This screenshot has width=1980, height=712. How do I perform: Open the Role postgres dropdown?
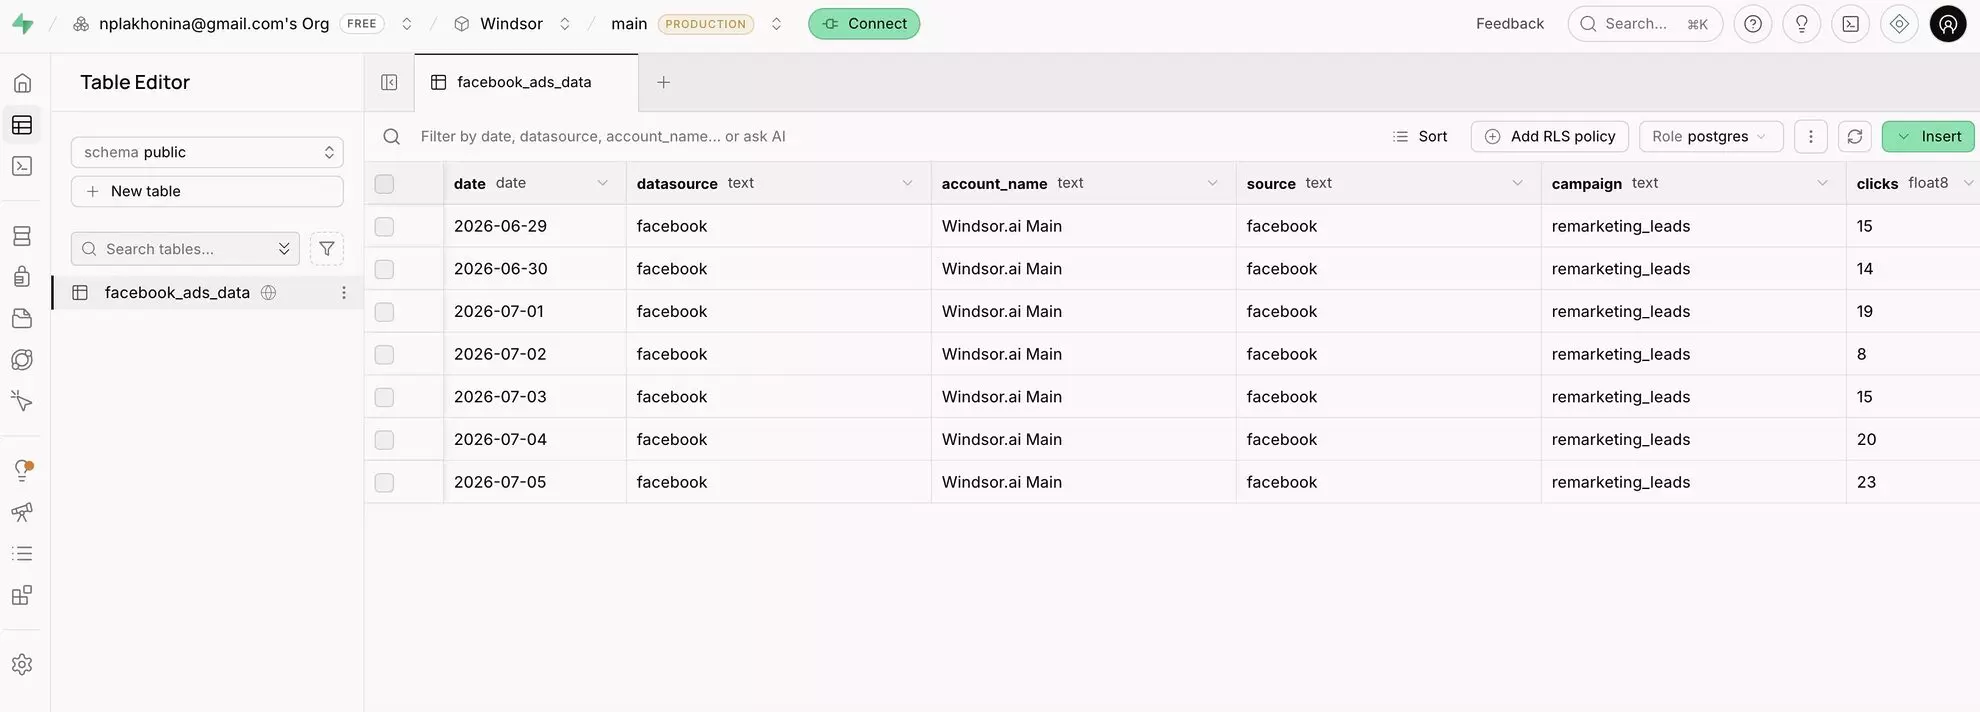coord(1711,137)
